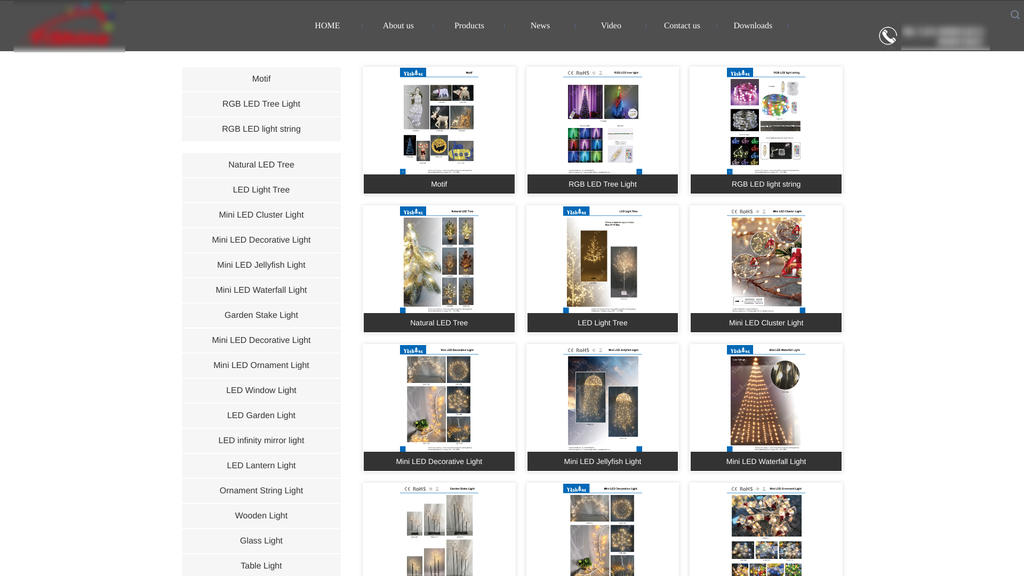
Task: Click the Natural LED Tree caption bar
Action: (x=439, y=323)
